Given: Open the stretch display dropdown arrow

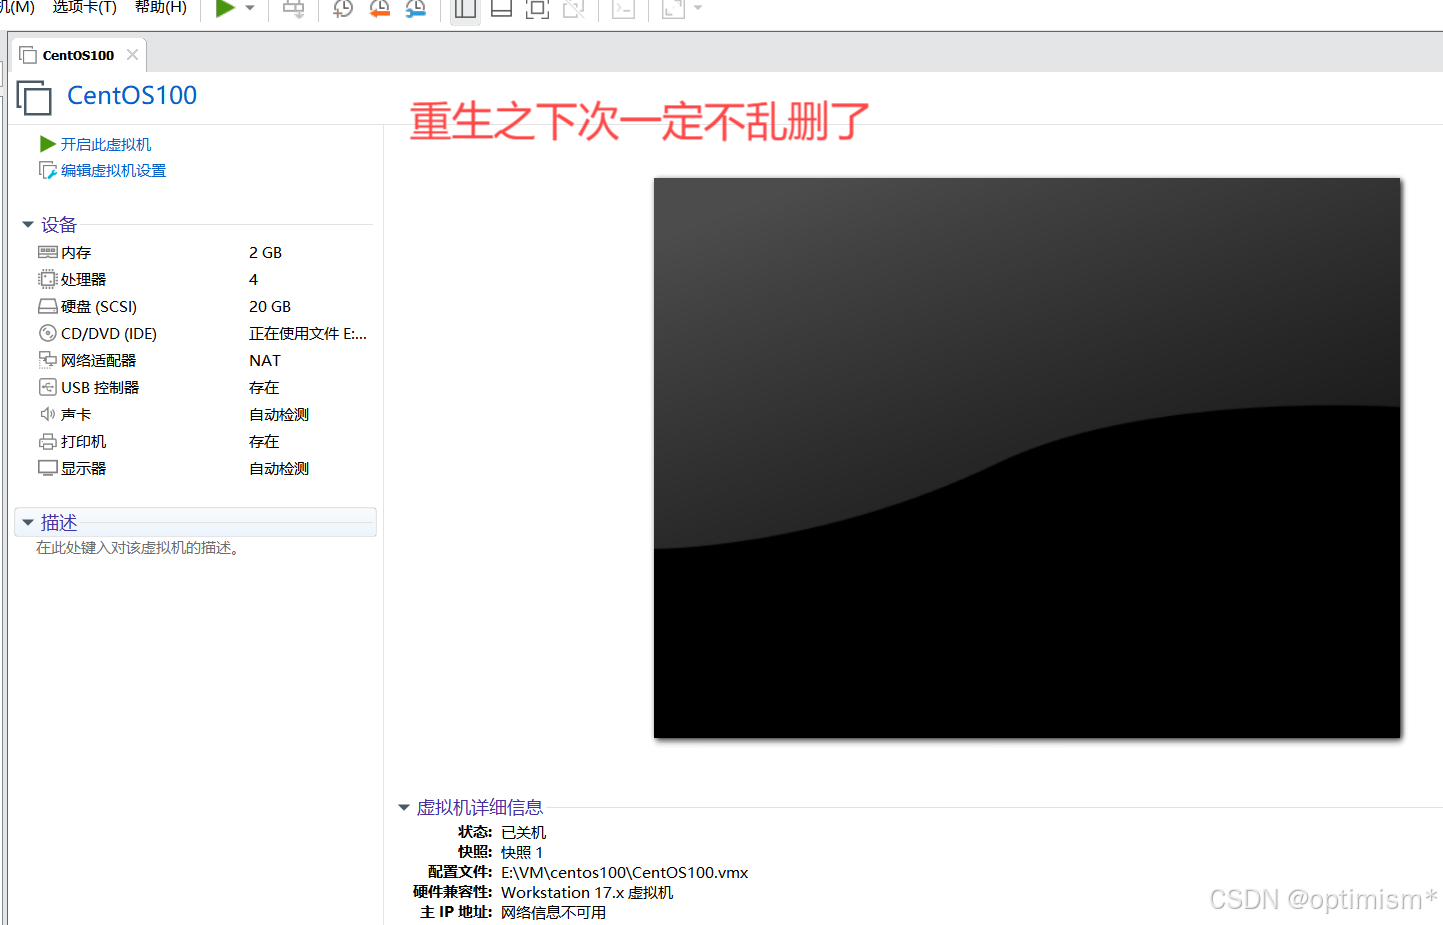Looking at the screenshot, I should click(698, 8).
